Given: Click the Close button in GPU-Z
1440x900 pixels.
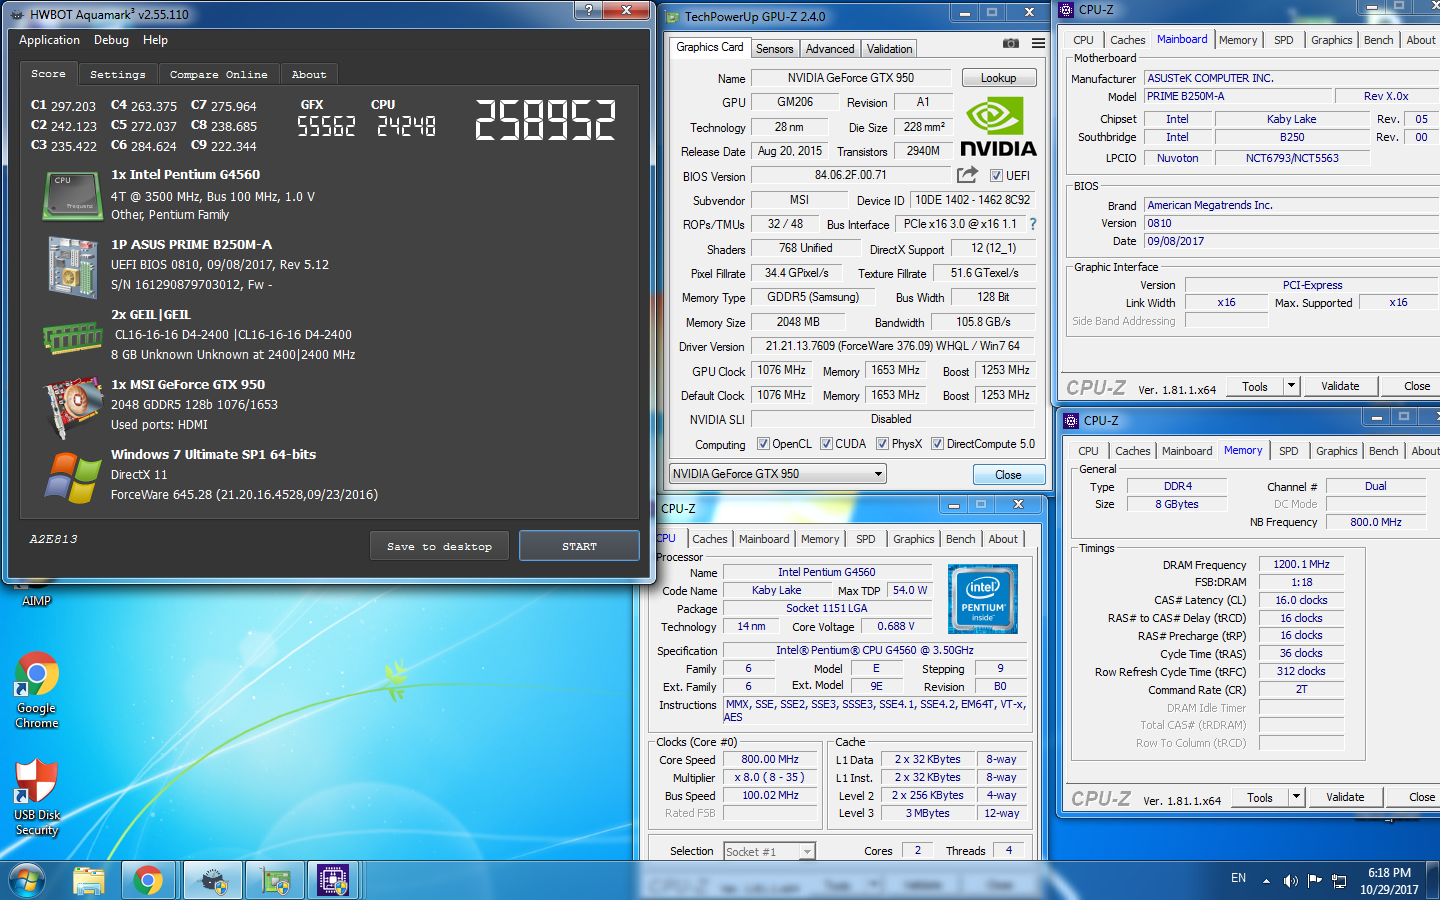Looking at the screenshot, I should pyautogui.click(x=1008, y=475).
